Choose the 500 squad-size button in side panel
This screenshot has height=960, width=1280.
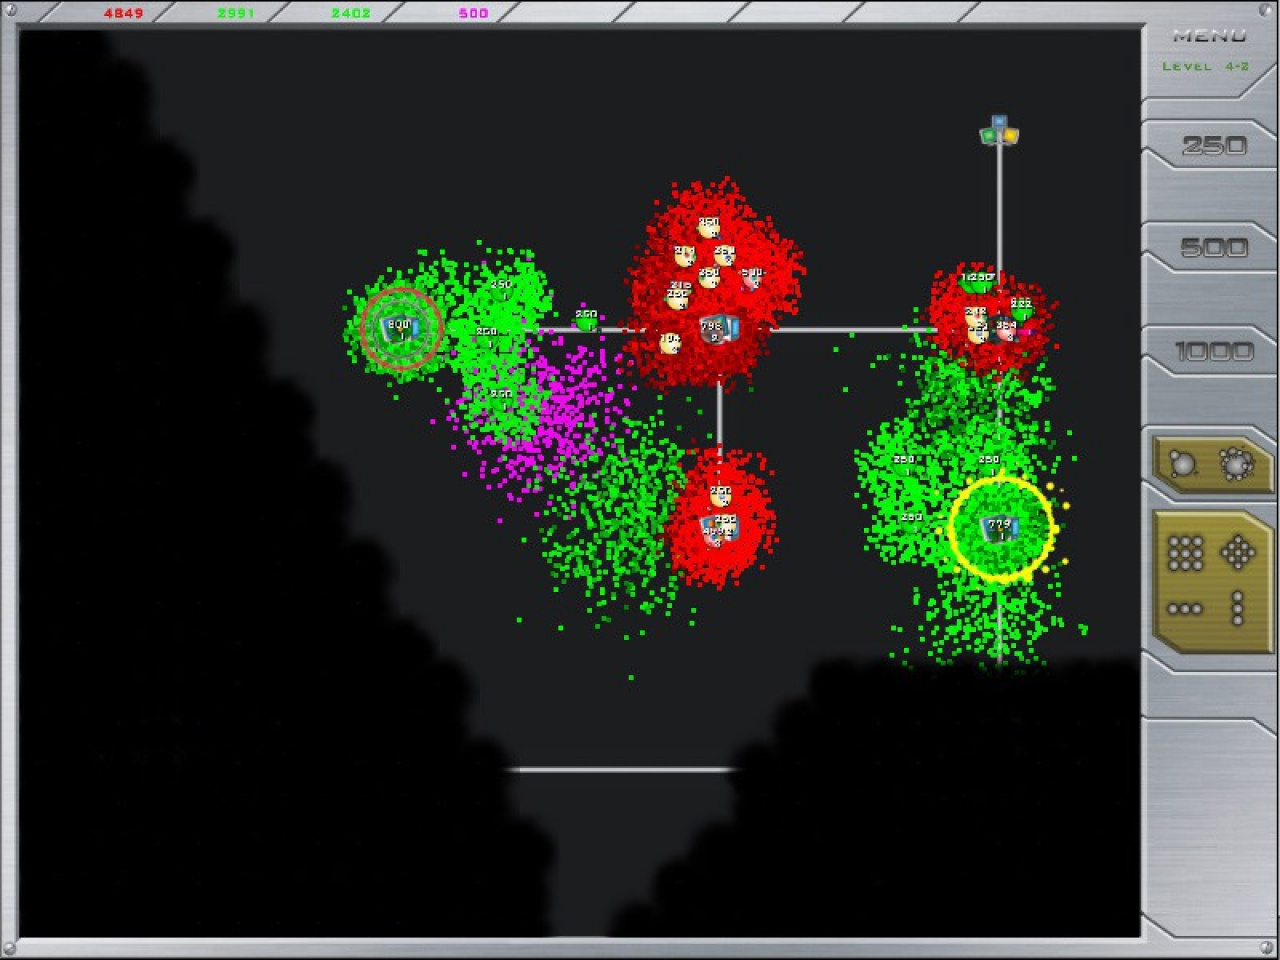coord(1213,248)
